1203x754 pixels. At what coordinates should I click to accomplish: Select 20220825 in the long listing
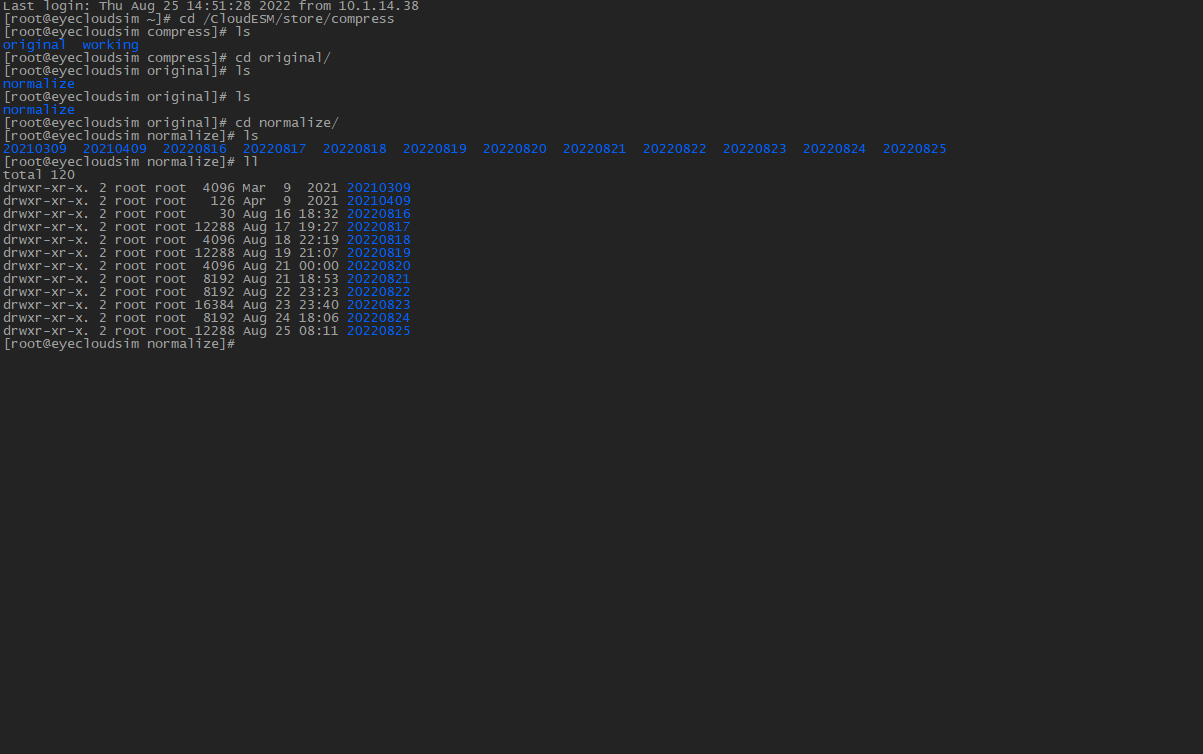(378, 331)
